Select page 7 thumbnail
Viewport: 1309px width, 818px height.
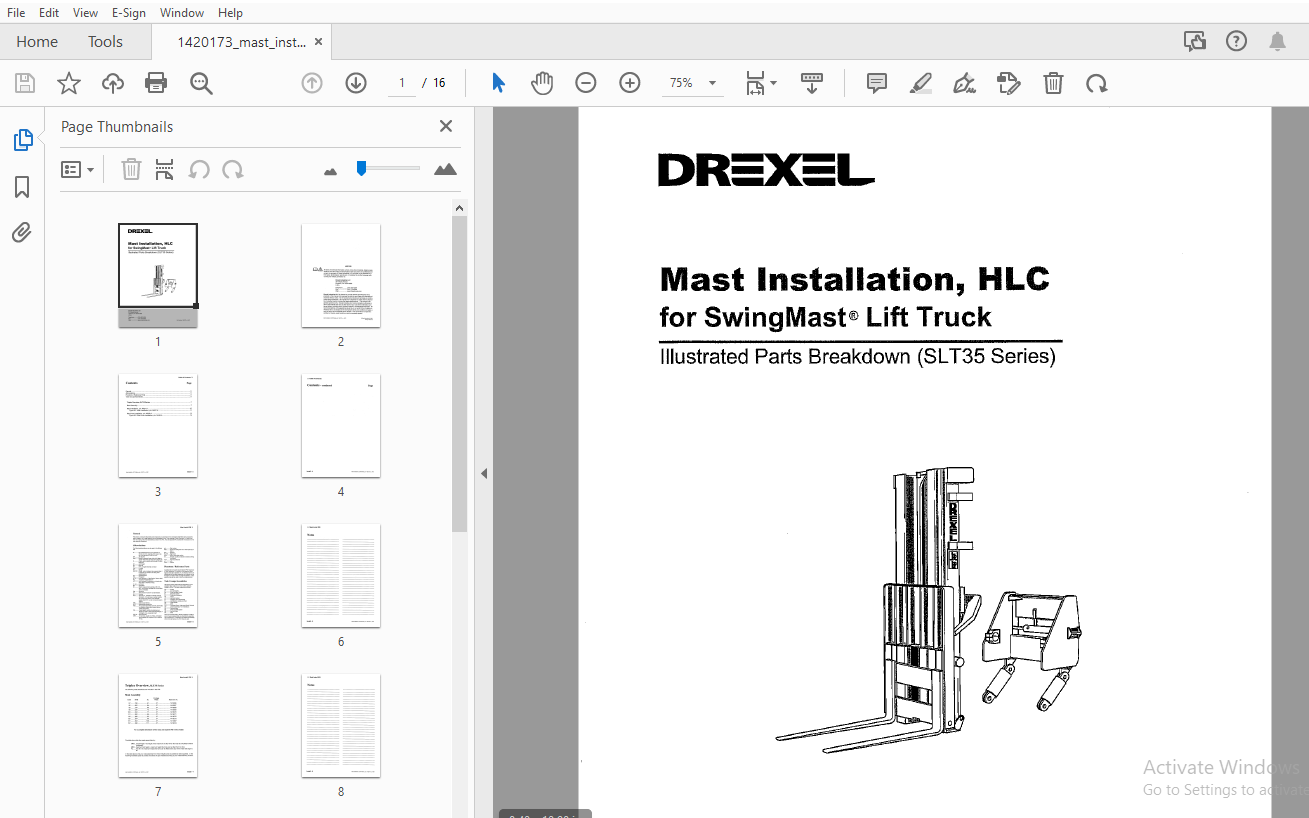(x=158, y=725)
